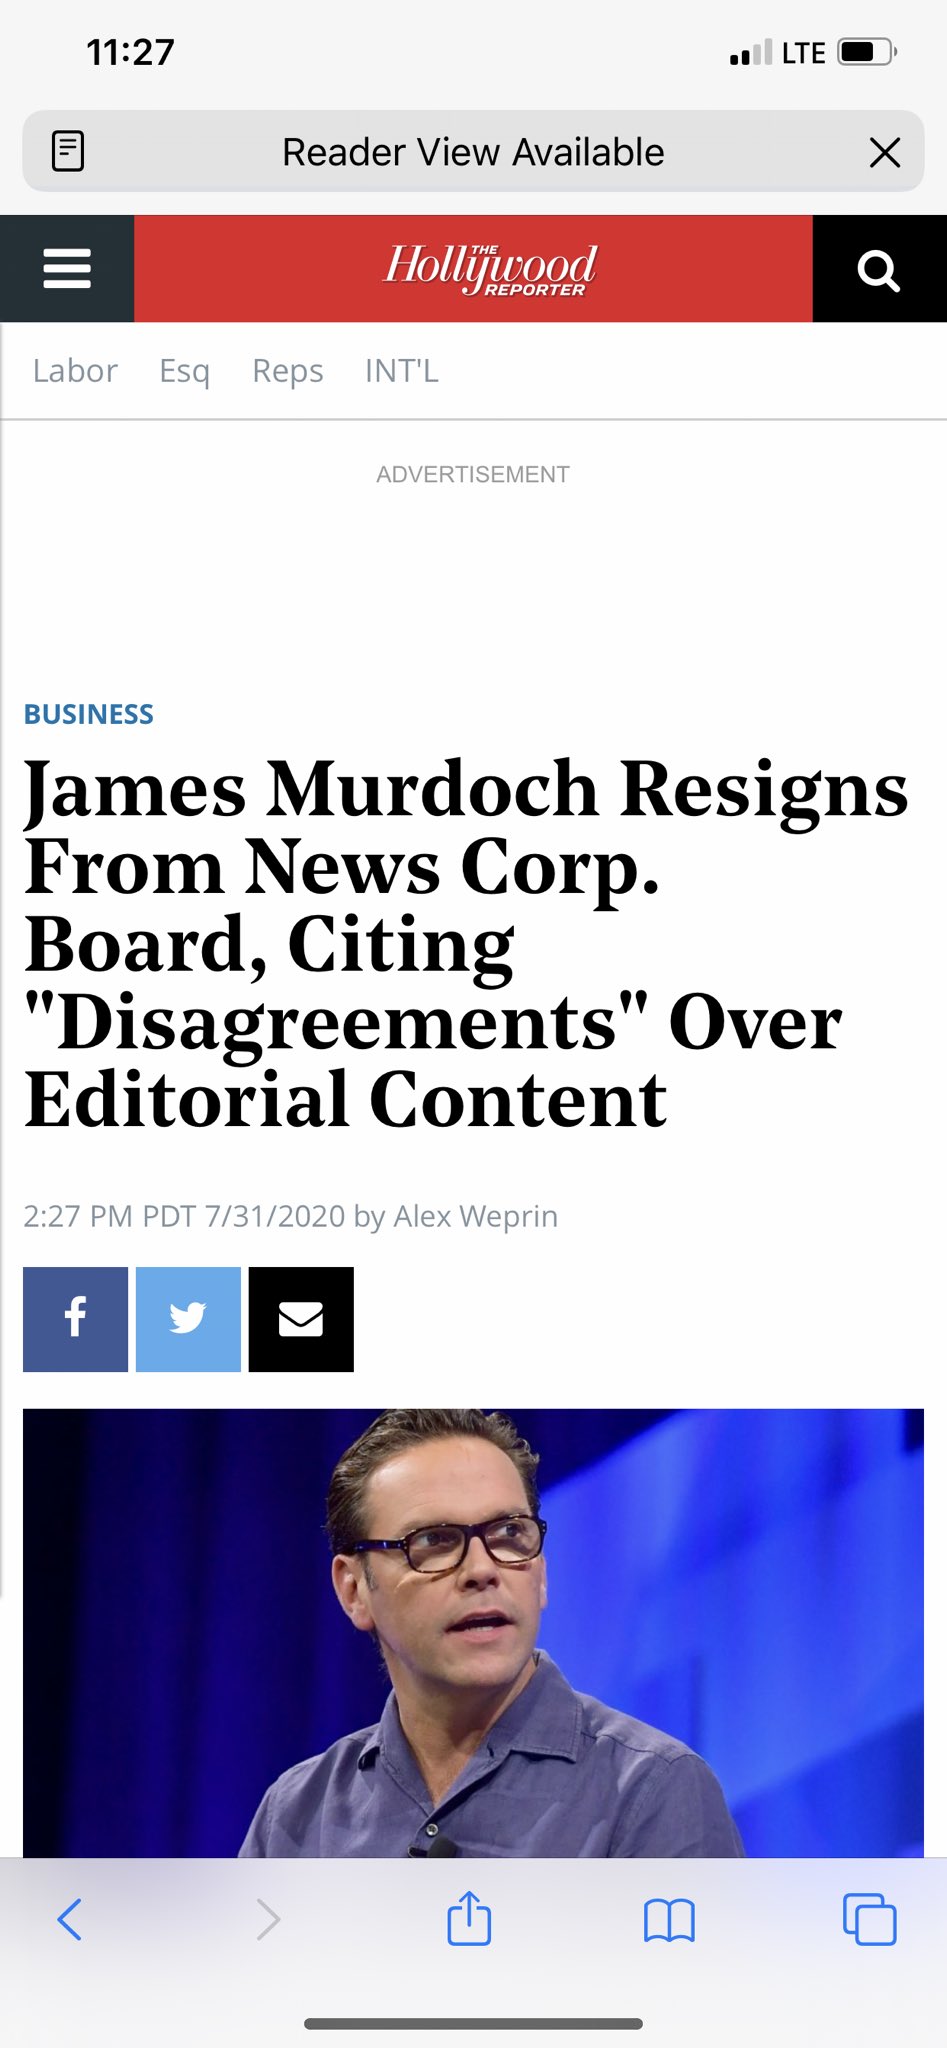
Task: Select the Reps section tab
Action: click(x=288, y=371)
